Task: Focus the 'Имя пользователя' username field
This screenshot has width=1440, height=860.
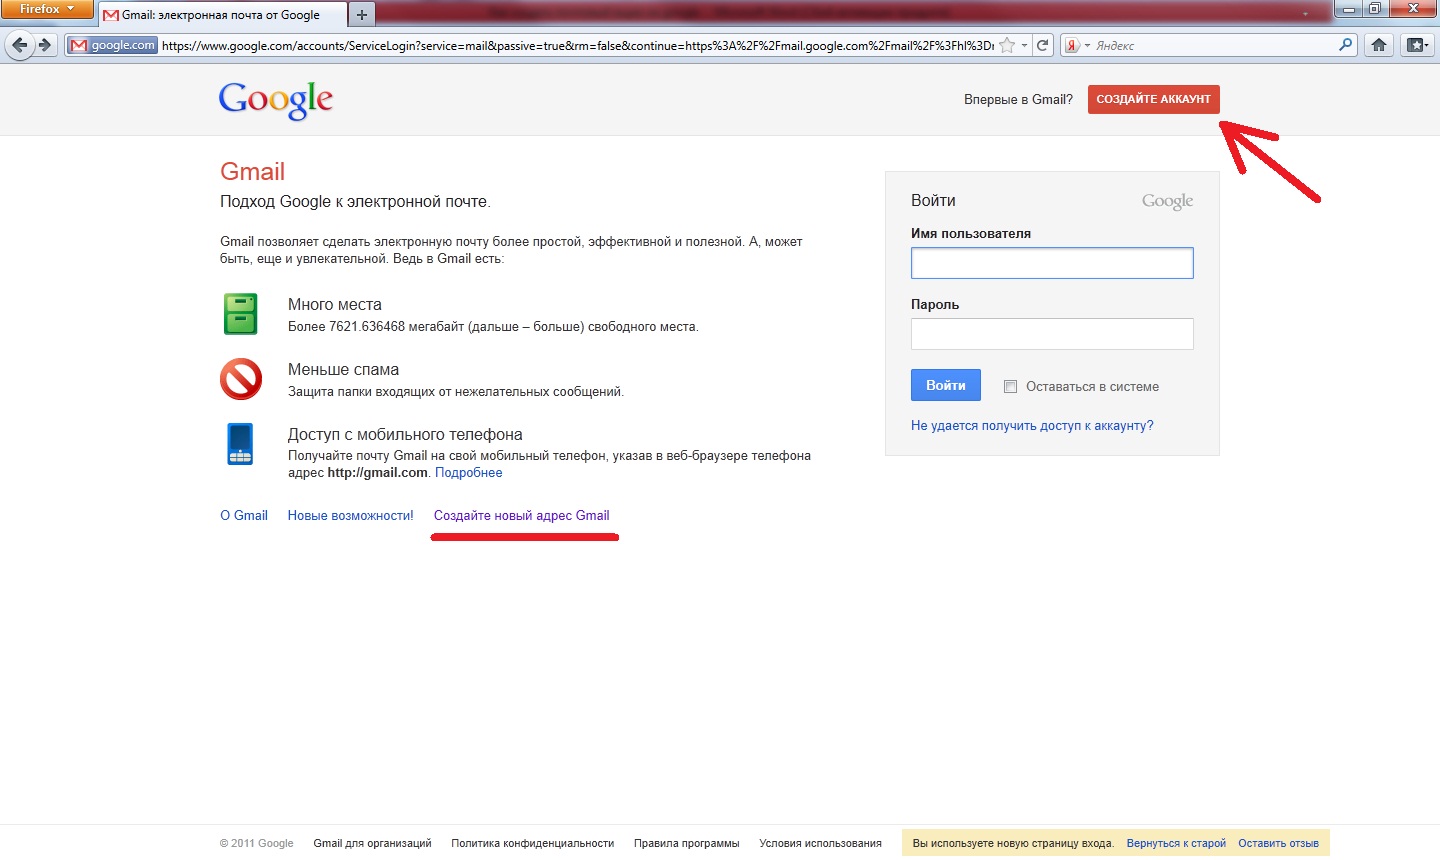Action: click(x=1052, y=263)
